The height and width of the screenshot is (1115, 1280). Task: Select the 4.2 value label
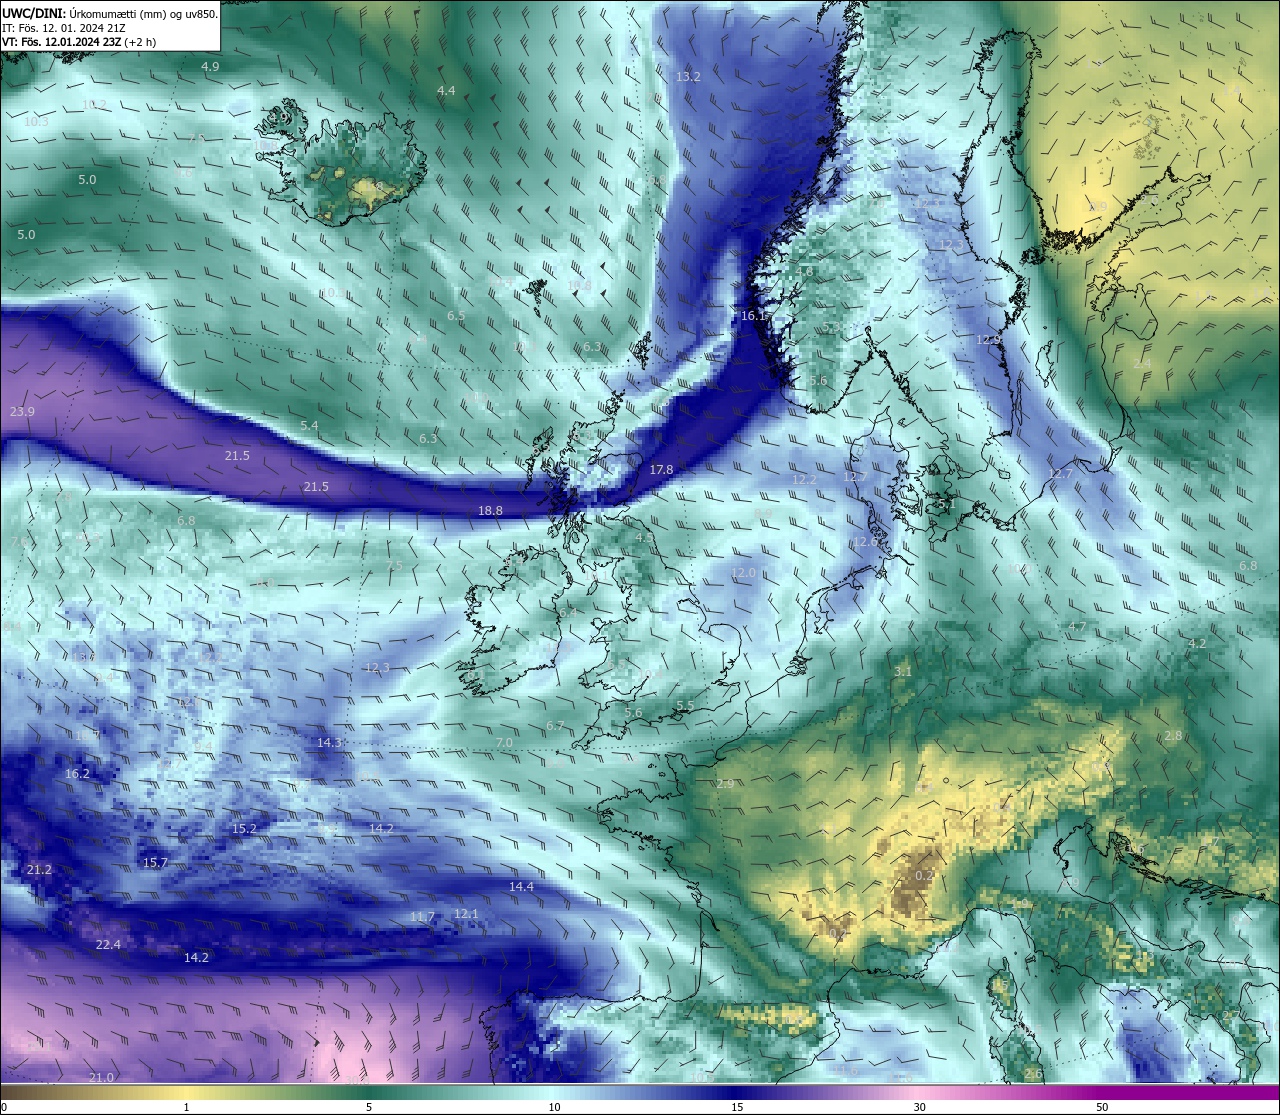click(1197, 643)
